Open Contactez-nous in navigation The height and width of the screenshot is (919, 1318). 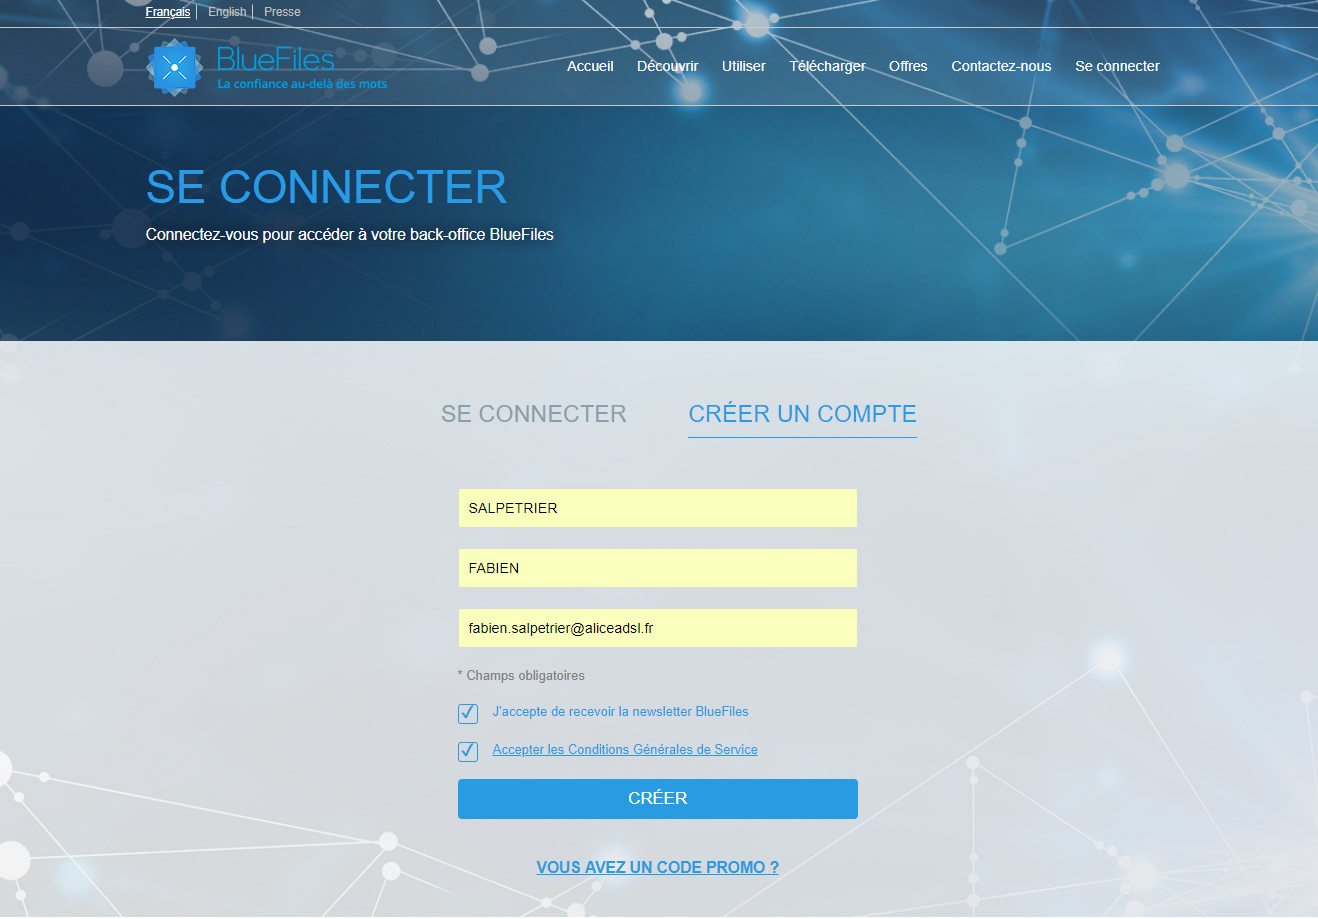(1001, 66)
